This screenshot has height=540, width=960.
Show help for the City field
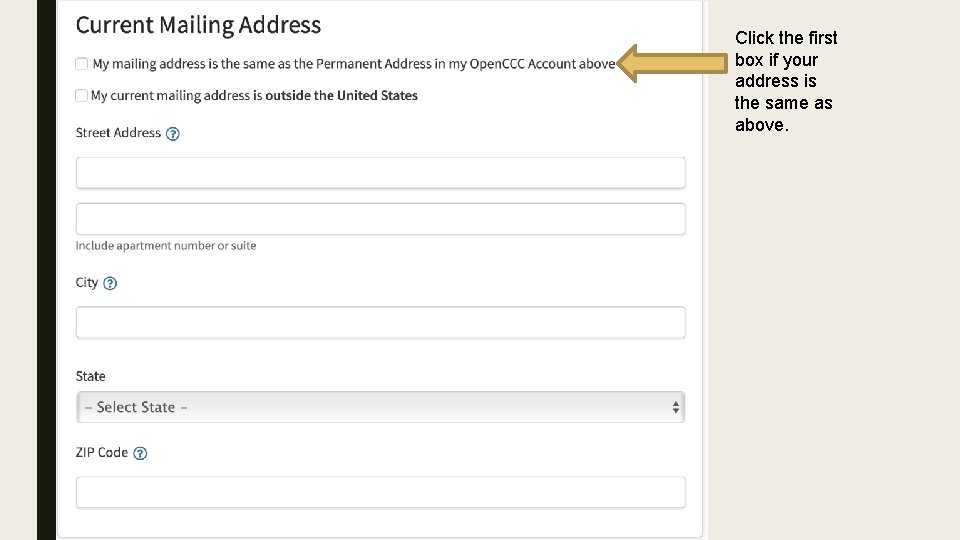point(110,283)
